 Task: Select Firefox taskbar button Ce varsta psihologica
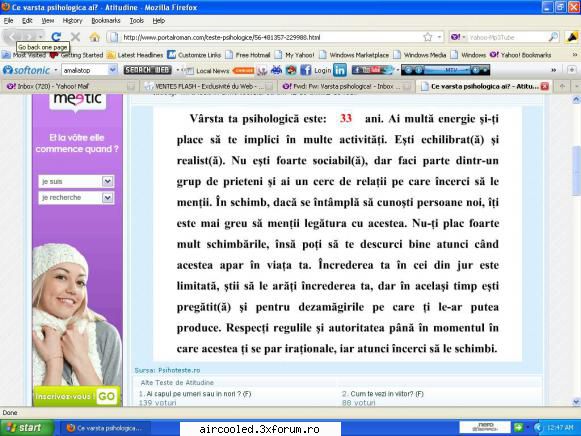(x=105, y=428)
